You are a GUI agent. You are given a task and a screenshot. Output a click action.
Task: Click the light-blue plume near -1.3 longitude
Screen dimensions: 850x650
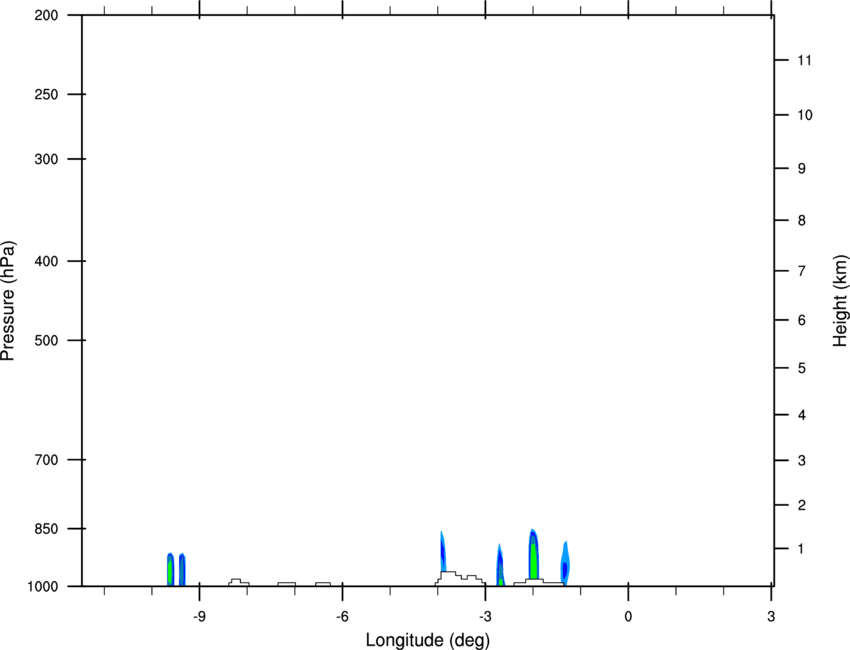pos(565,563)
